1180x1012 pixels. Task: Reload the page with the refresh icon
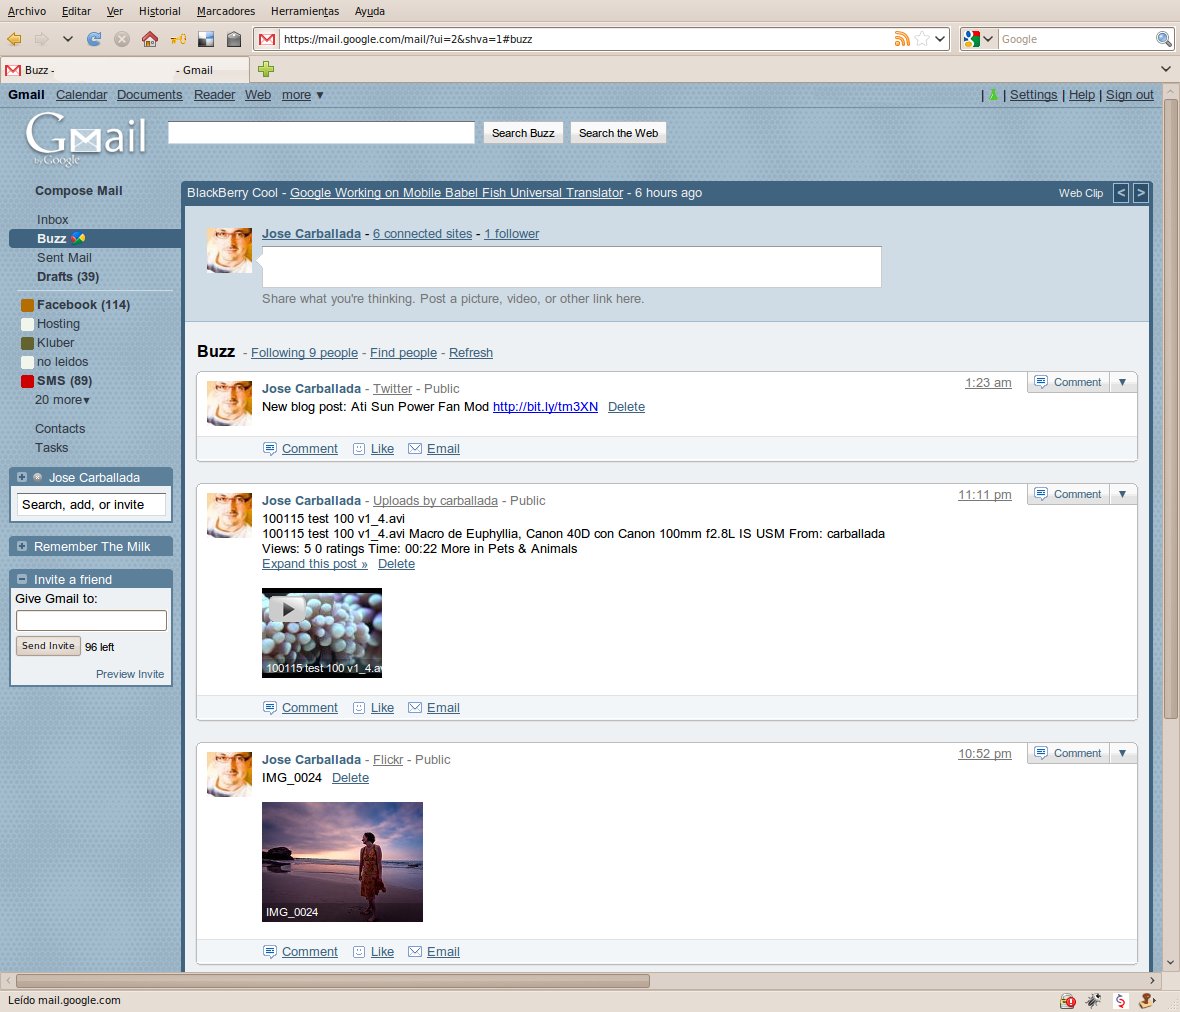pos(94,39)
